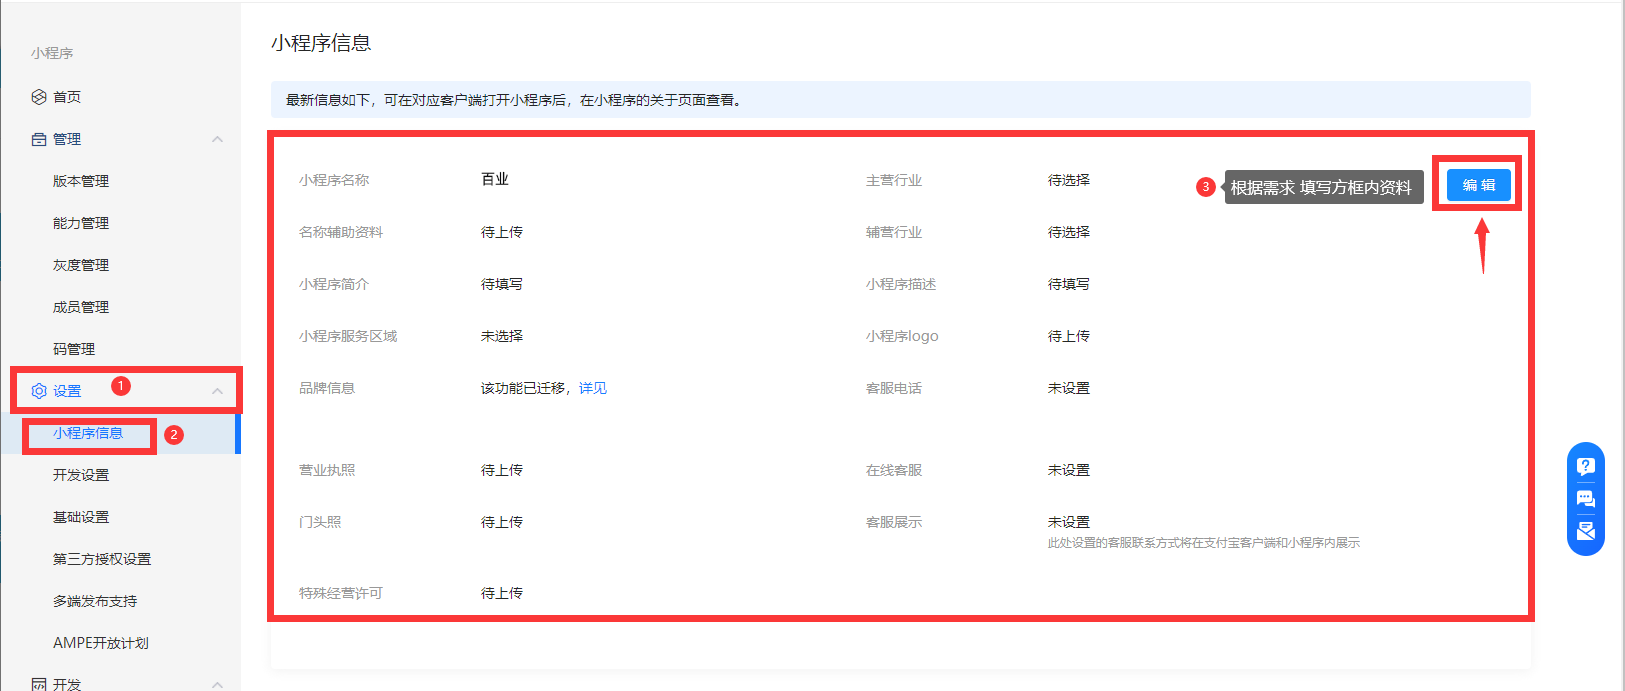Screen dimensions: 1625x691
Task: Click the blue 编辑 button
Action: [x=1478, y=185]
